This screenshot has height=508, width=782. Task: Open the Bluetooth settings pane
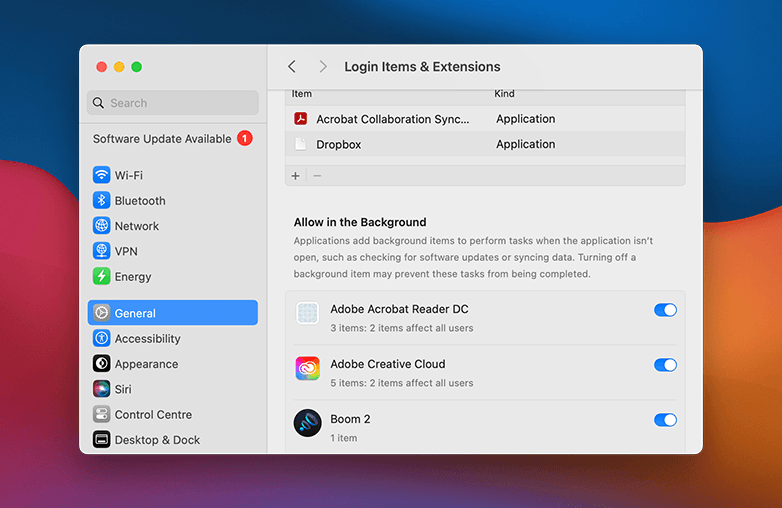[173, 200]
